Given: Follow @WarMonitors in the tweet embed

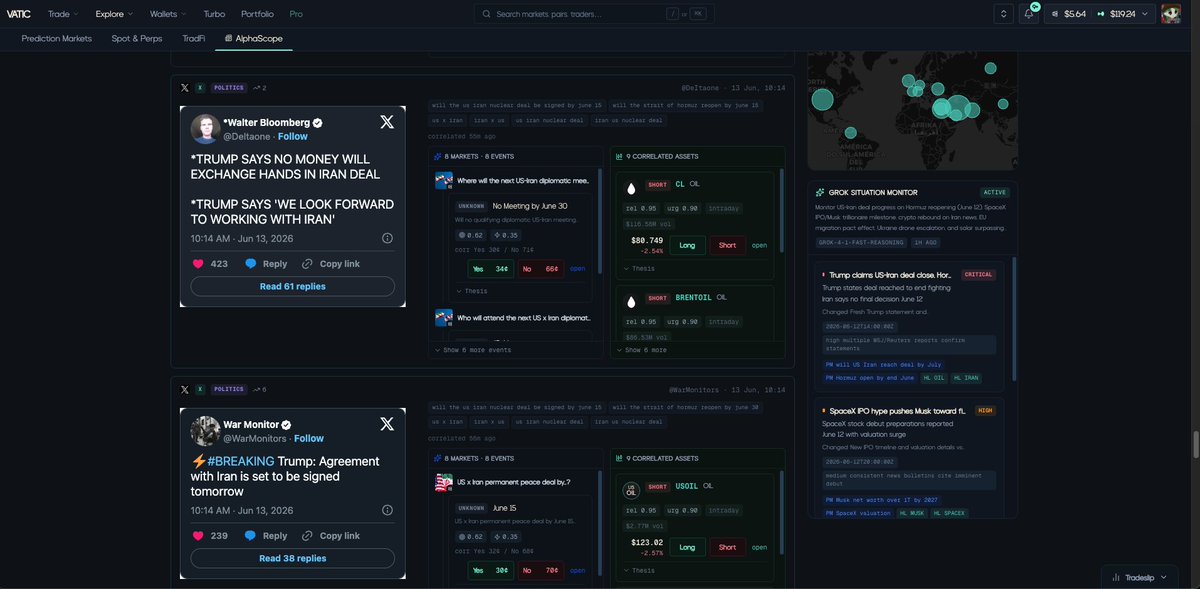Looking at the screenshot, I should click(309, 438).
